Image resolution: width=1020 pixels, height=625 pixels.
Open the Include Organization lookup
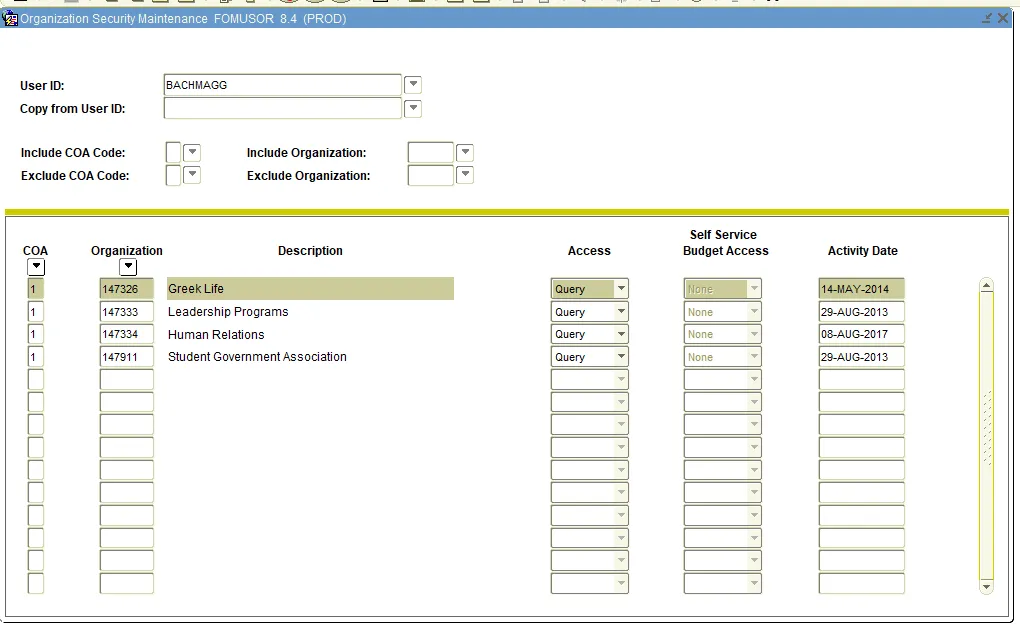(x=464, y=152)
